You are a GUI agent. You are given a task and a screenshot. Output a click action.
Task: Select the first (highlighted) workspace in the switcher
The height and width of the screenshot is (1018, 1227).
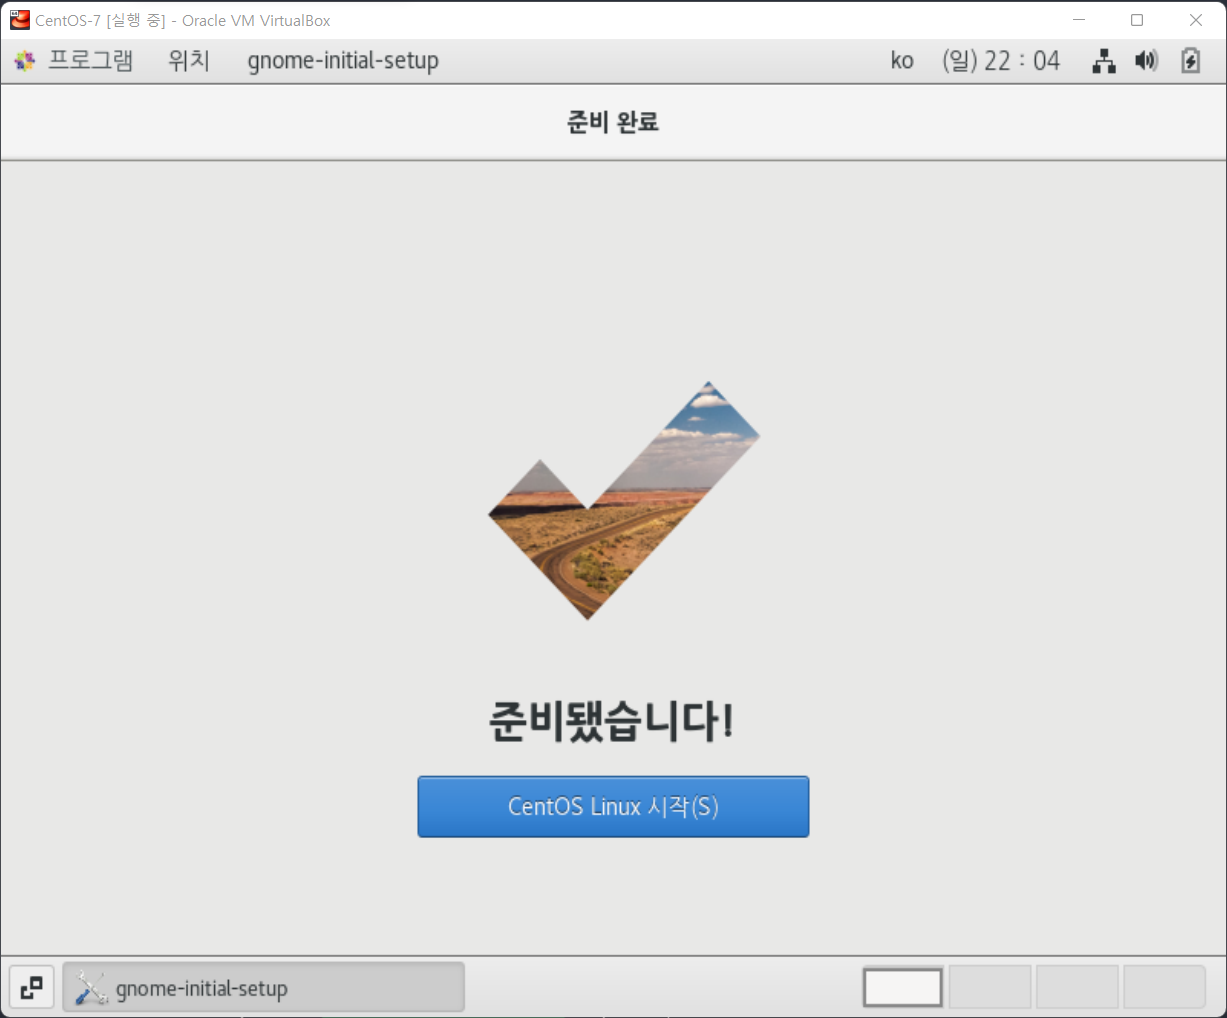[903, 987]
